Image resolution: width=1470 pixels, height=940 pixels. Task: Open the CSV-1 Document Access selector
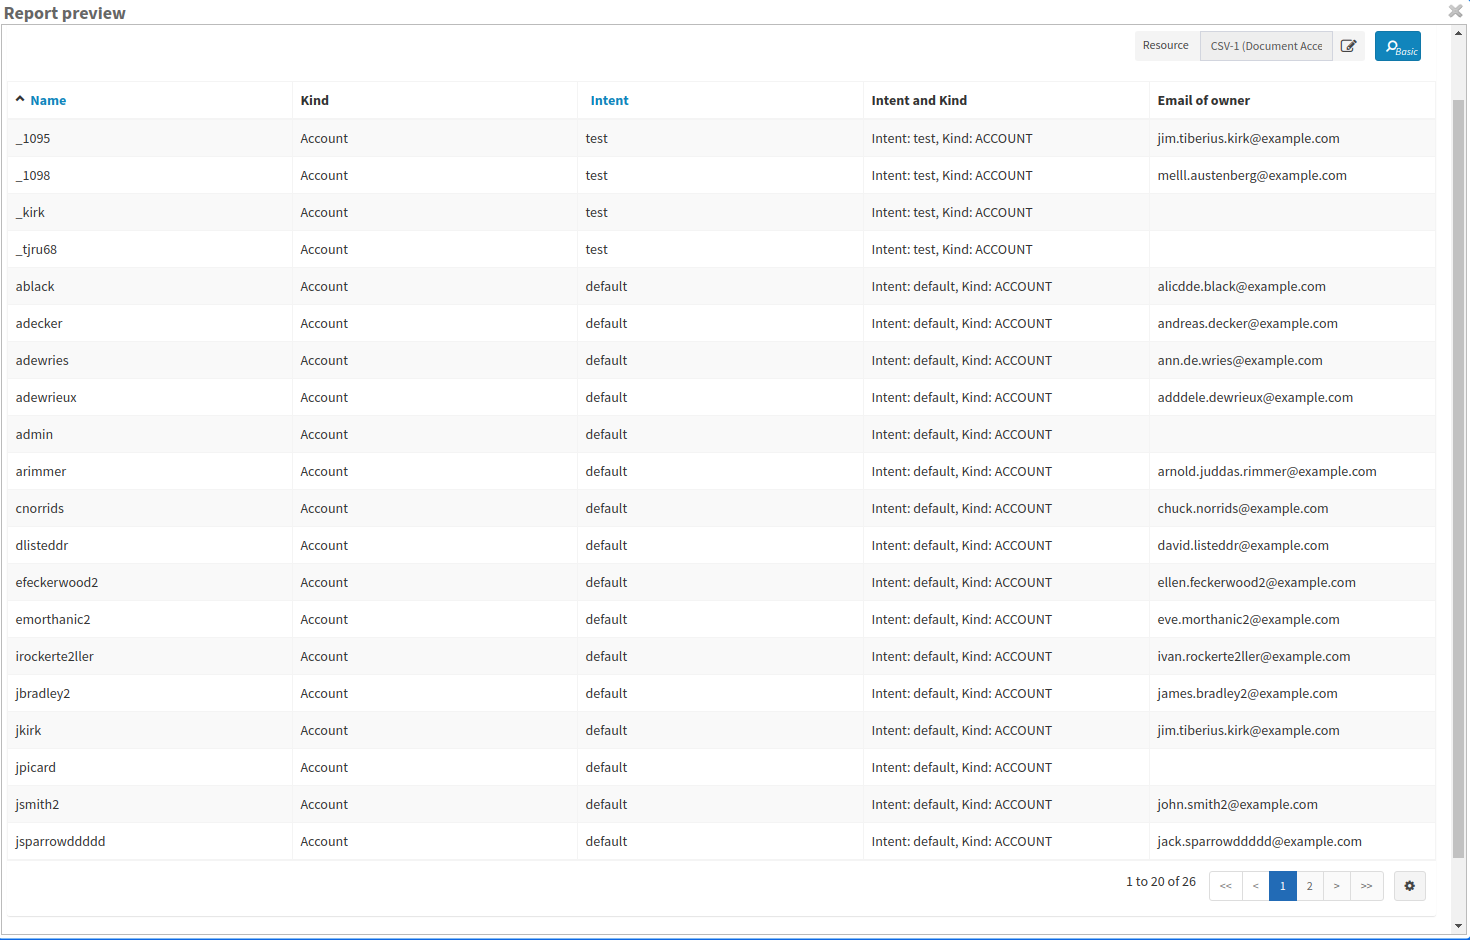pos(1266,45)
